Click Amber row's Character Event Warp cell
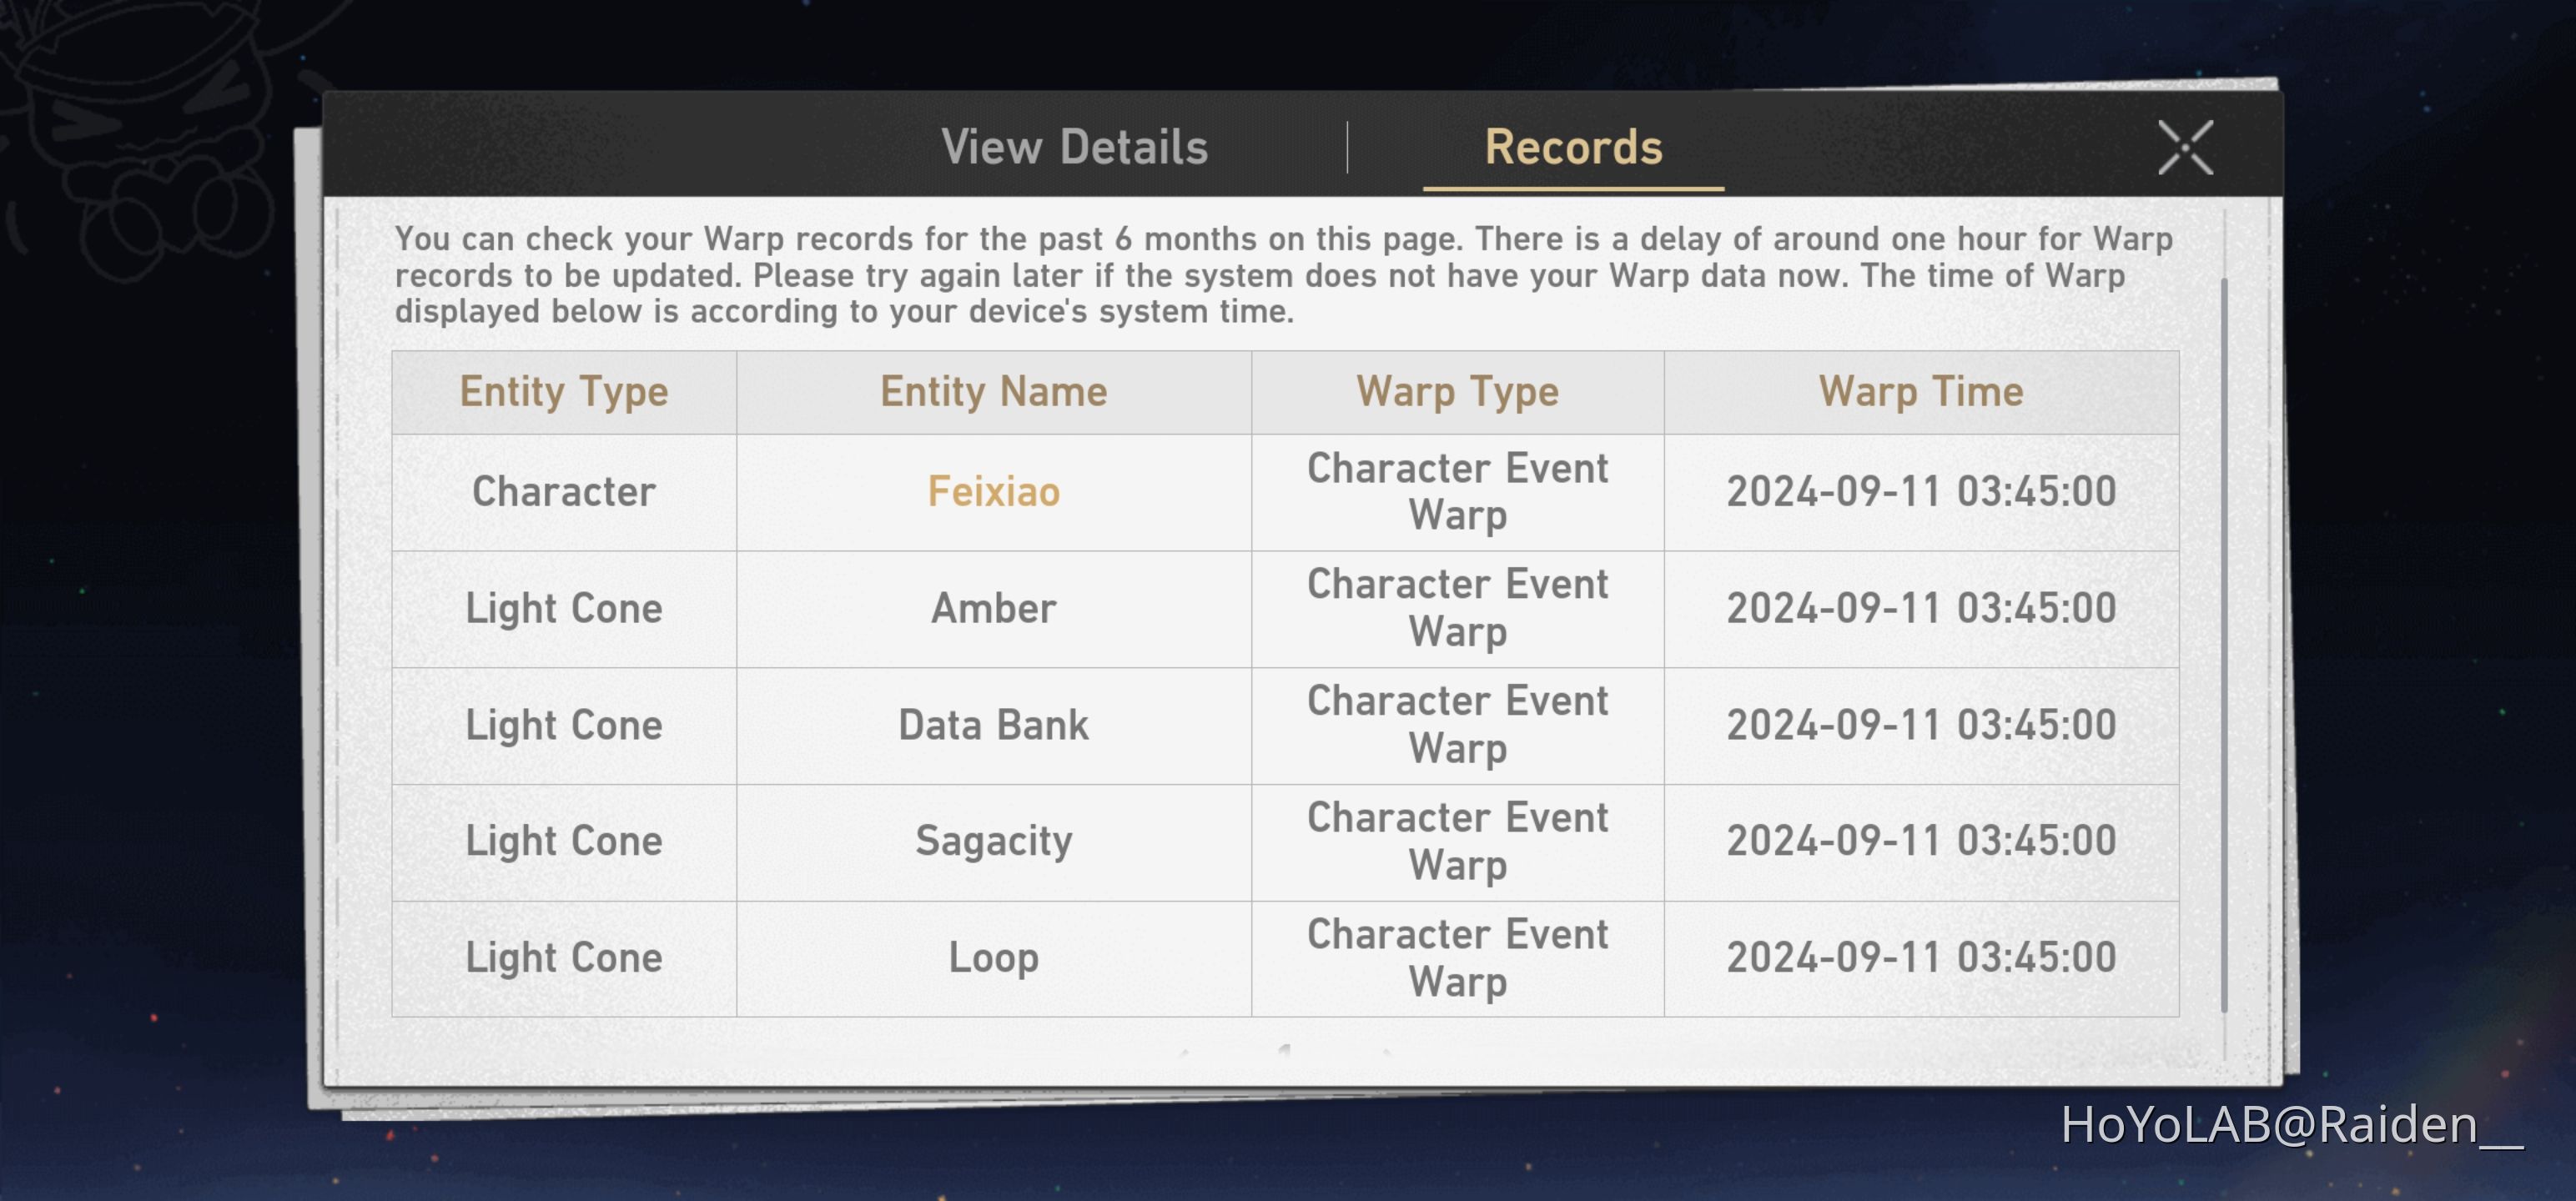 [x=1457, y=608]
